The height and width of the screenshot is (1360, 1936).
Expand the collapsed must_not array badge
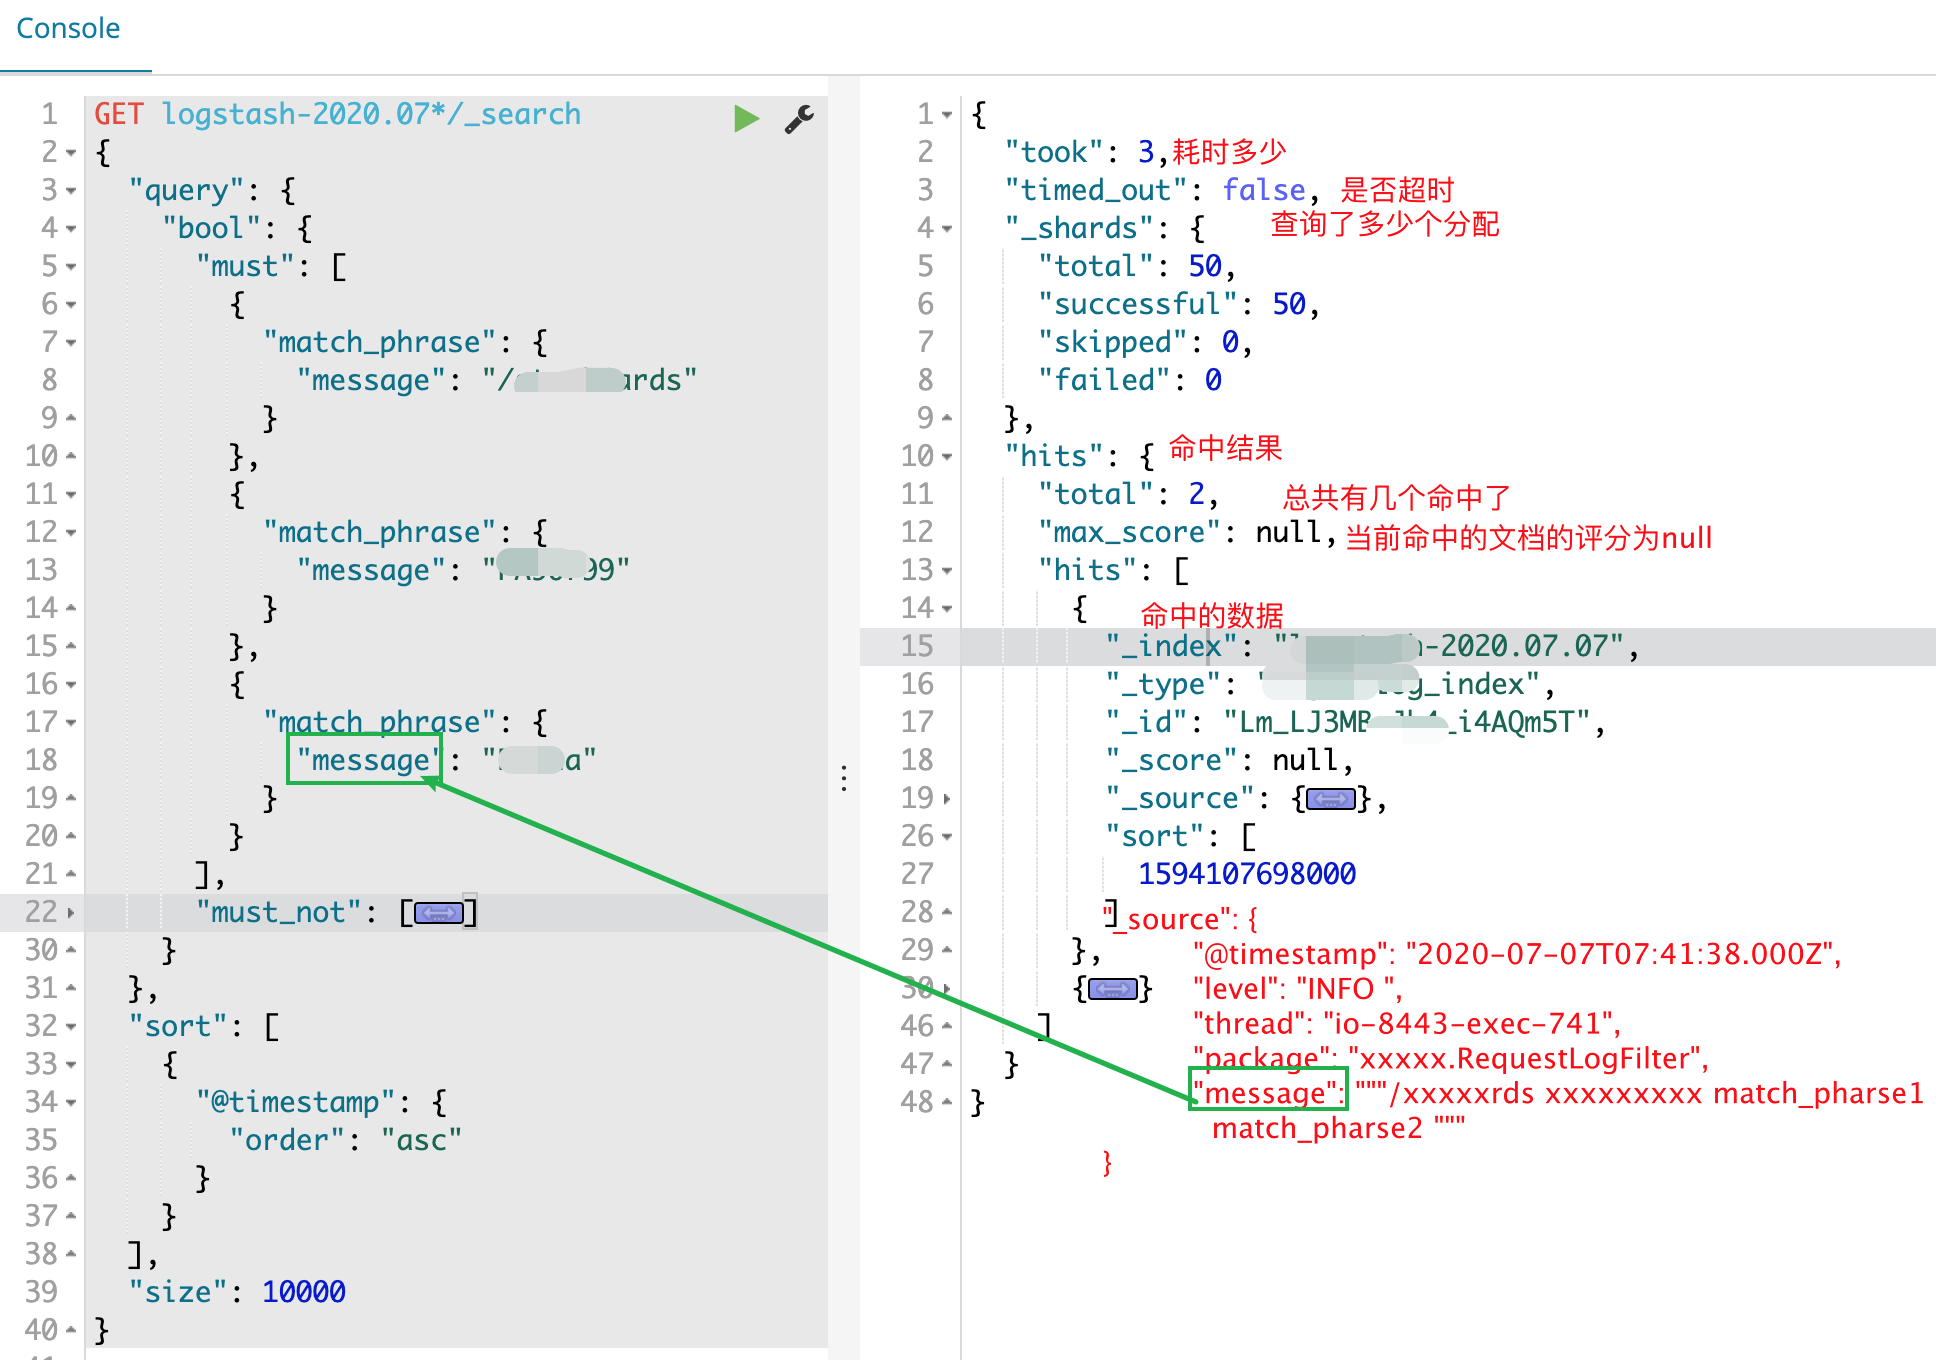[438, 912]
